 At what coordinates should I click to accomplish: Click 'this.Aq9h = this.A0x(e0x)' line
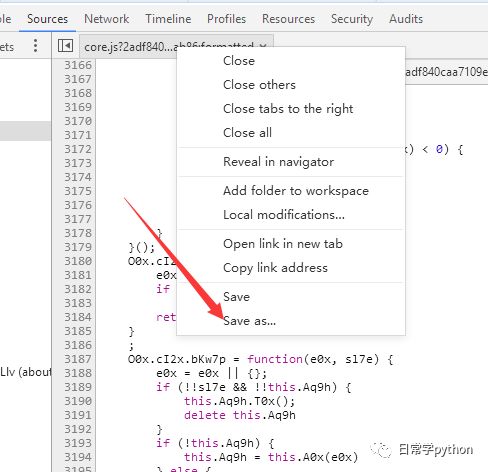[271, 457]
